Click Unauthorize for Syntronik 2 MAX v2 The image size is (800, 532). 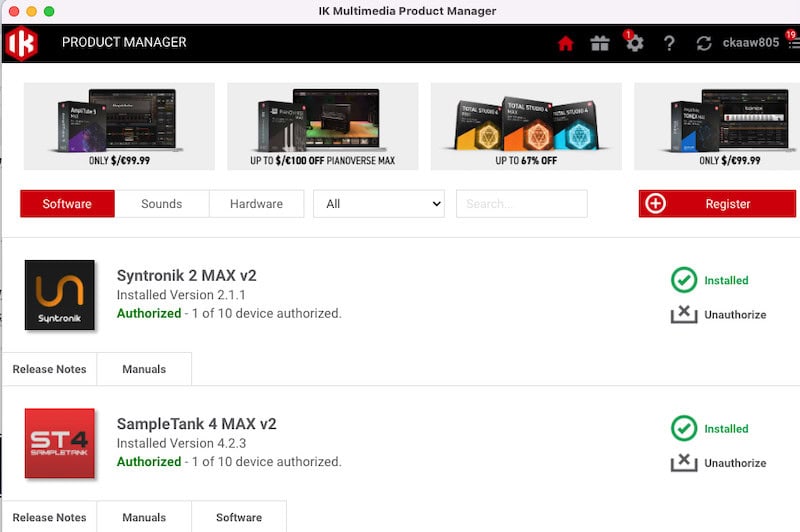pyautogui.click(x=718, y=315)
